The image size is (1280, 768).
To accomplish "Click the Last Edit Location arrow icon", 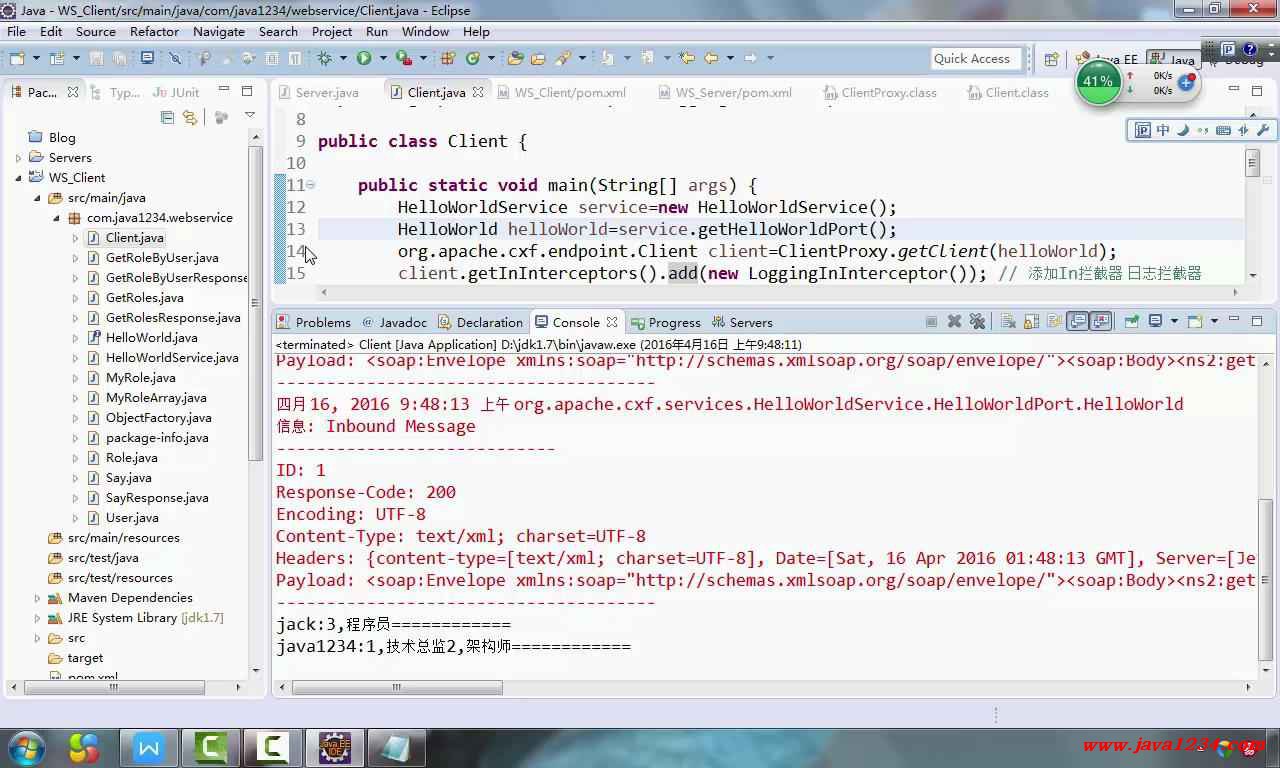I will click(x=686, y=58).
